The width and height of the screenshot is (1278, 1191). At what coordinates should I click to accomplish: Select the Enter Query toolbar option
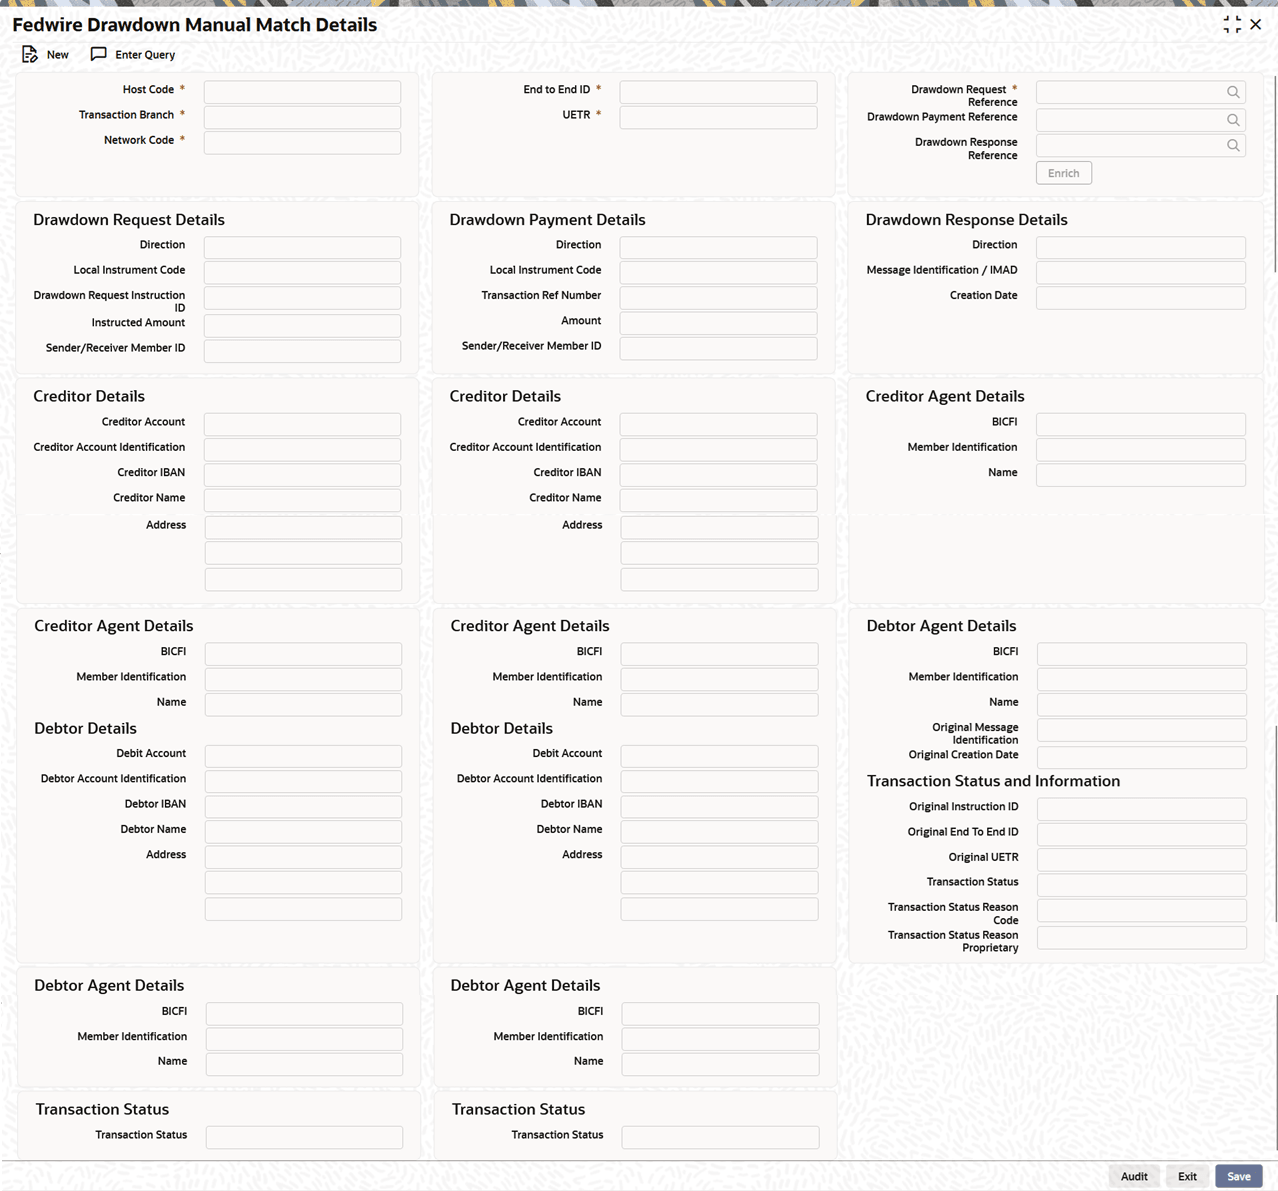[x=133, y=55]
